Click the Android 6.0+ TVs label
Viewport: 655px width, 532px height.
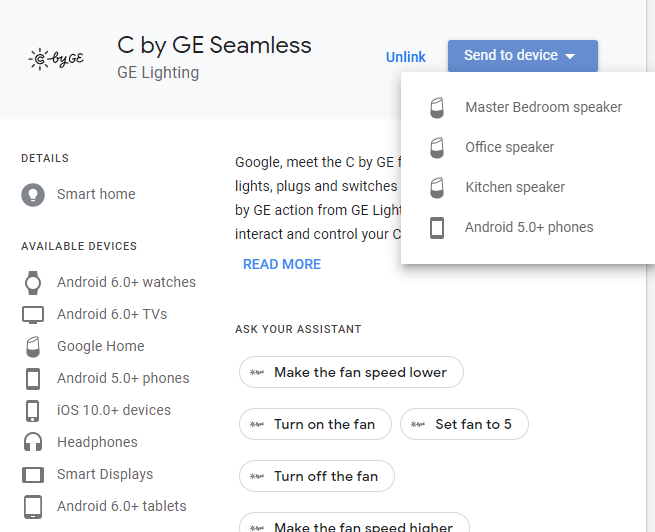pyautogui.click(x=112, y=314)
